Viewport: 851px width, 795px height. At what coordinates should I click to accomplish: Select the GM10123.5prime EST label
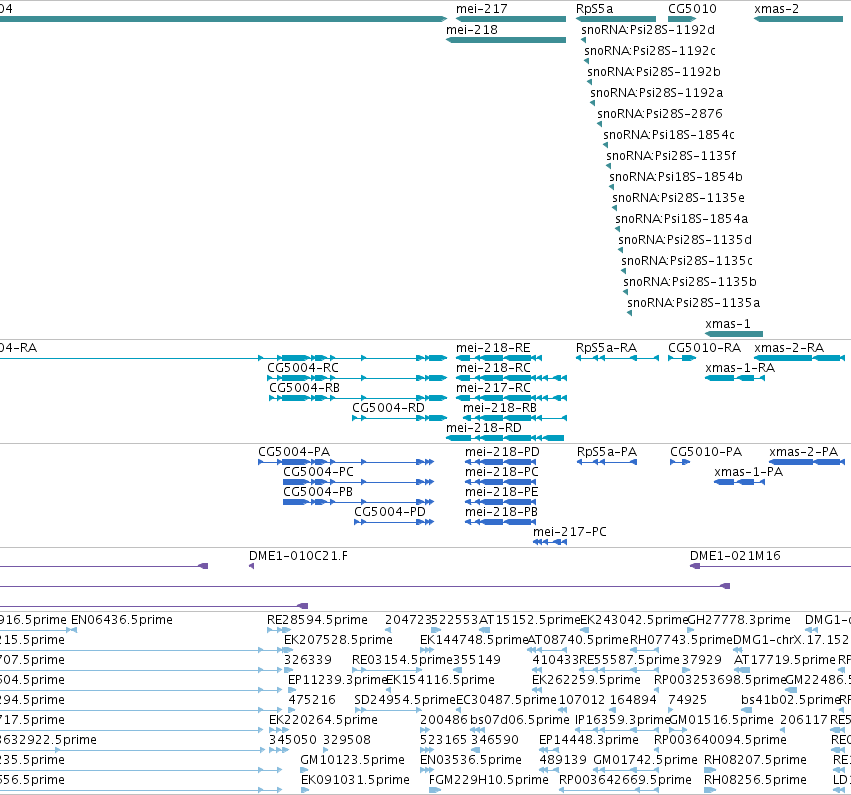tap(352, 760)
